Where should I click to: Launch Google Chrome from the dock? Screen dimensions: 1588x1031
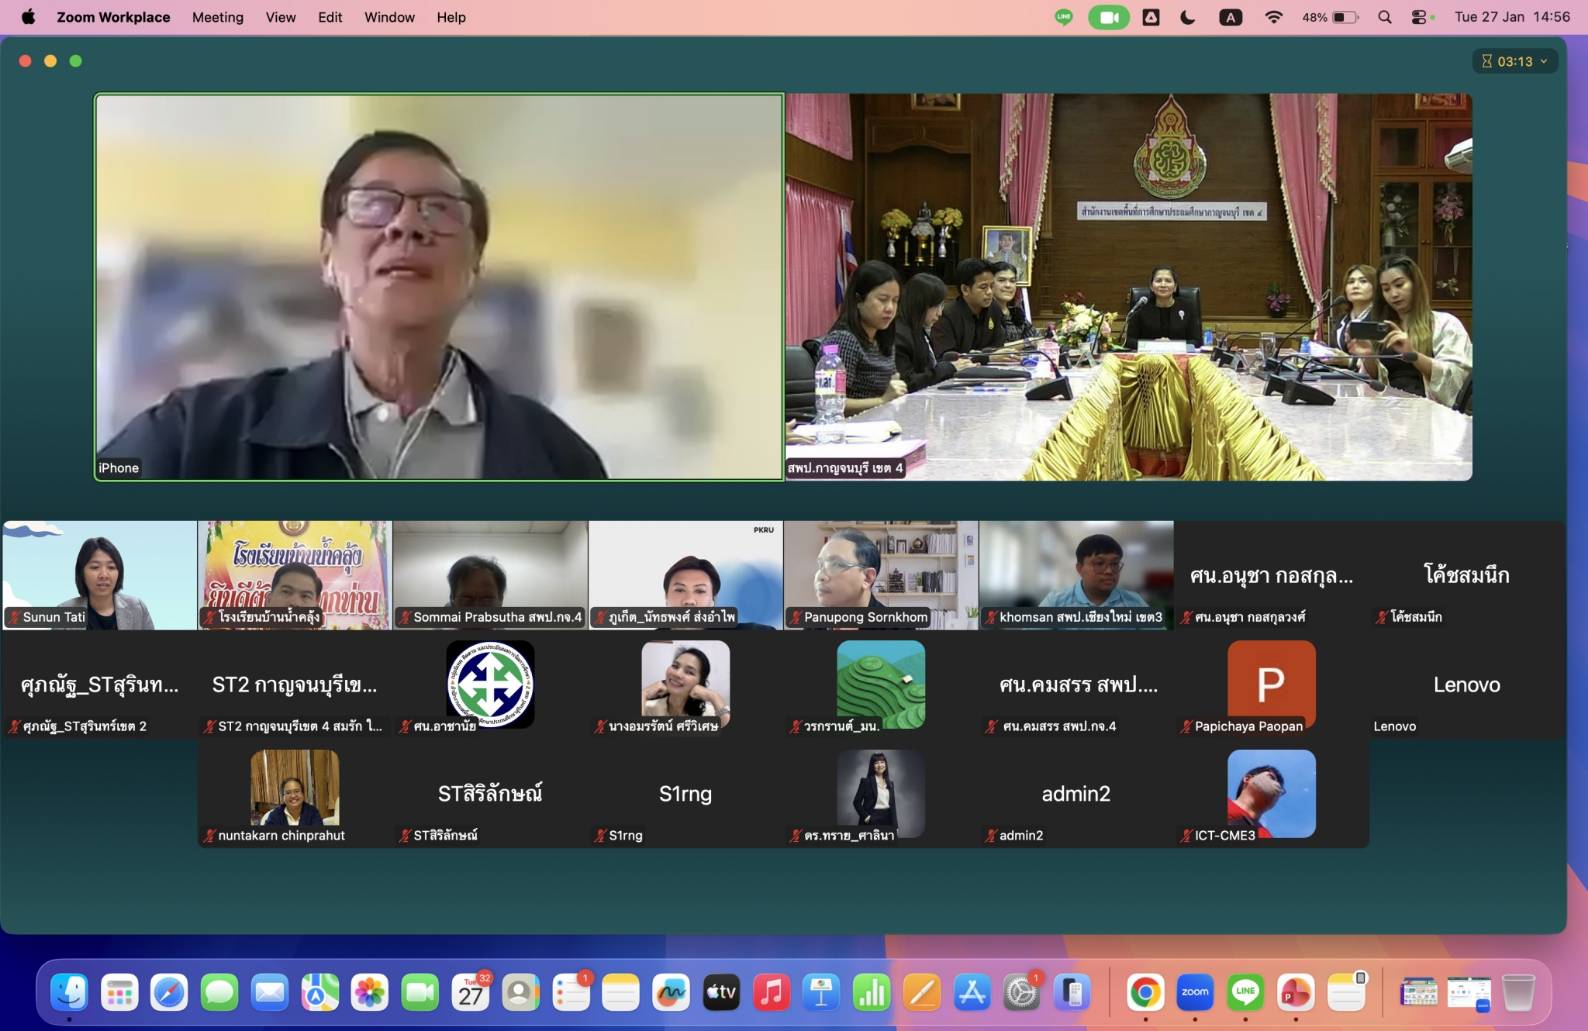coord(1145,993)
